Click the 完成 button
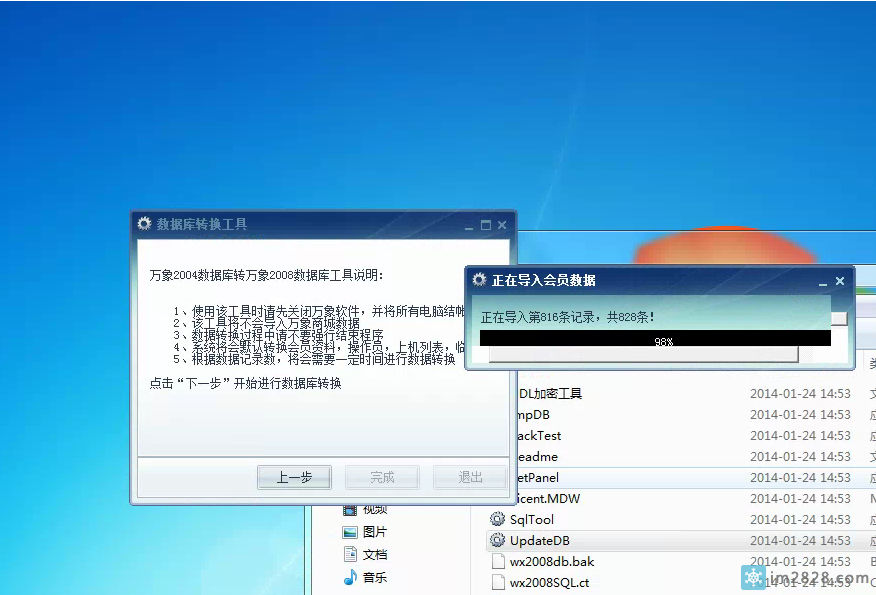Image resolution: width=876 pixels, height=595 pixels. click(x=381, y=477)
